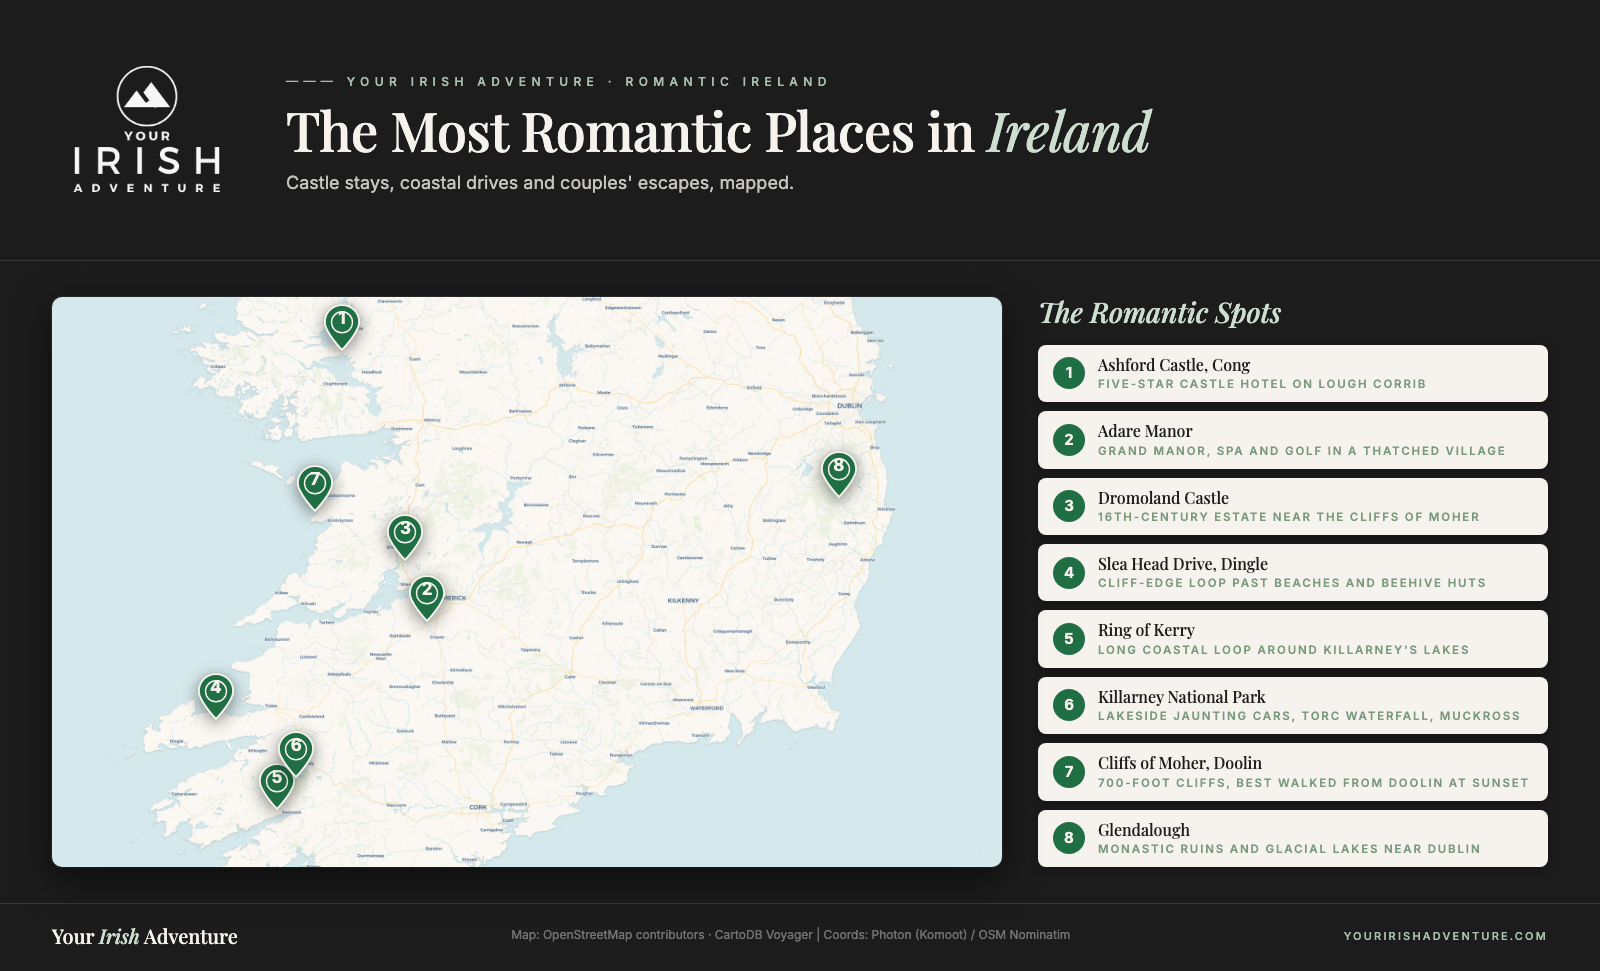
Task: Select the Glendalough title
Action: tap(1144, 830)
